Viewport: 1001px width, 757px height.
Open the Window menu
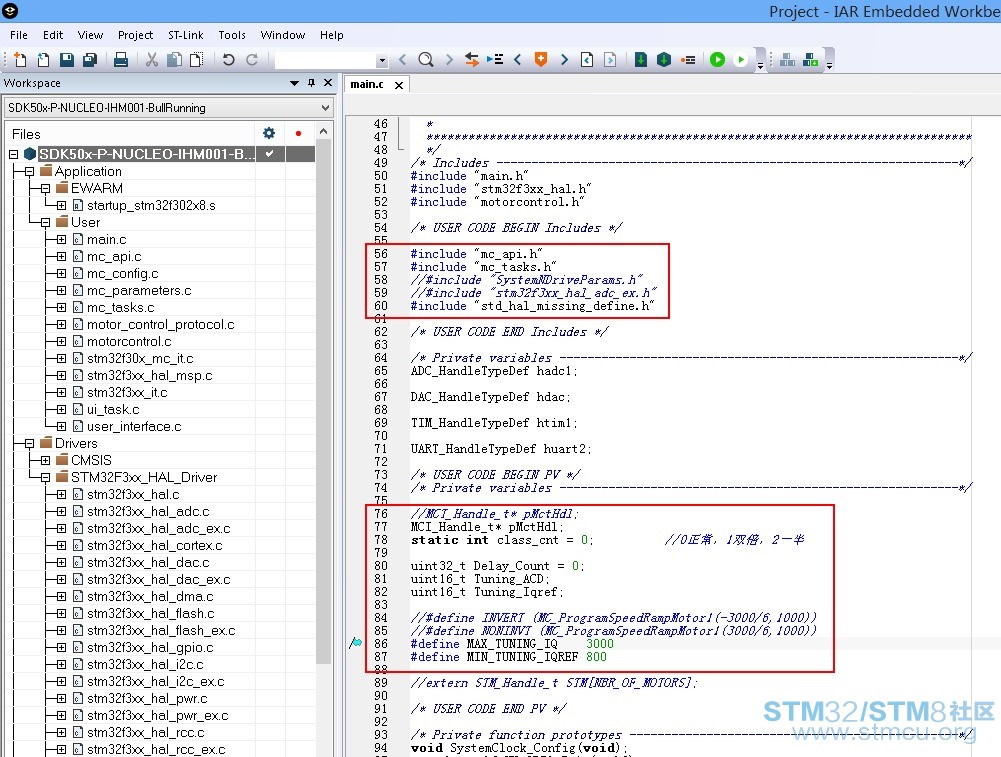tap(283, 35)
